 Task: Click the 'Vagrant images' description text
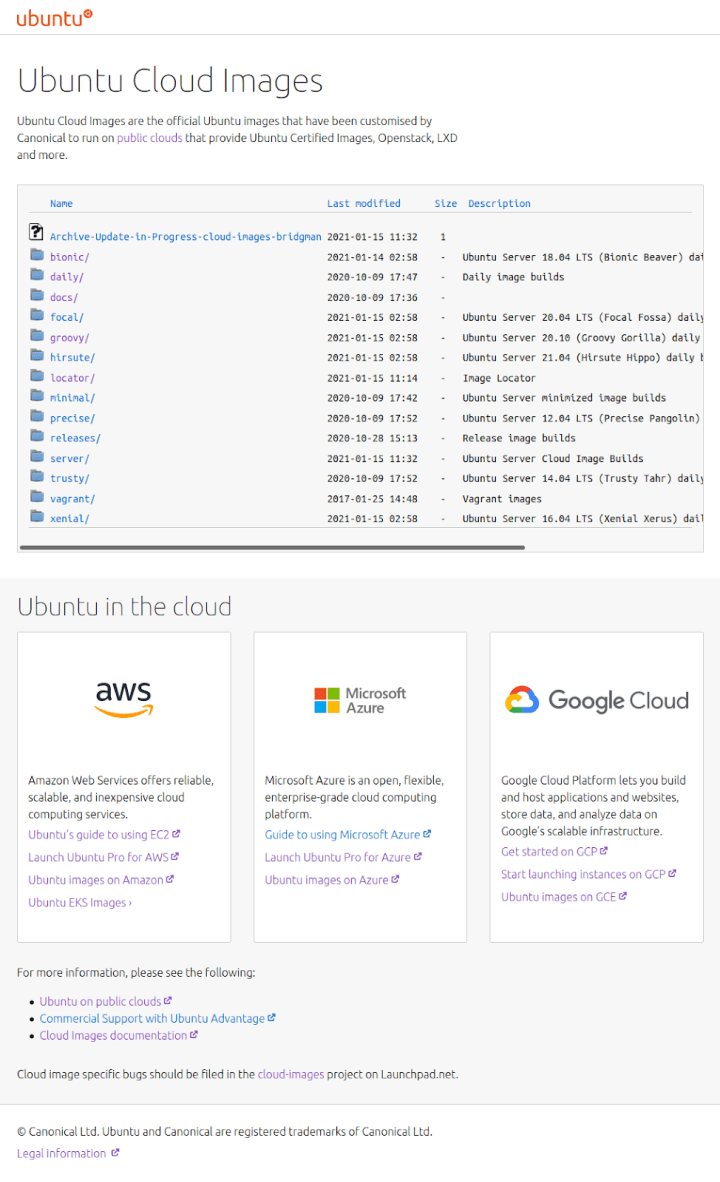pyautogui.click(x=502, y=499)
